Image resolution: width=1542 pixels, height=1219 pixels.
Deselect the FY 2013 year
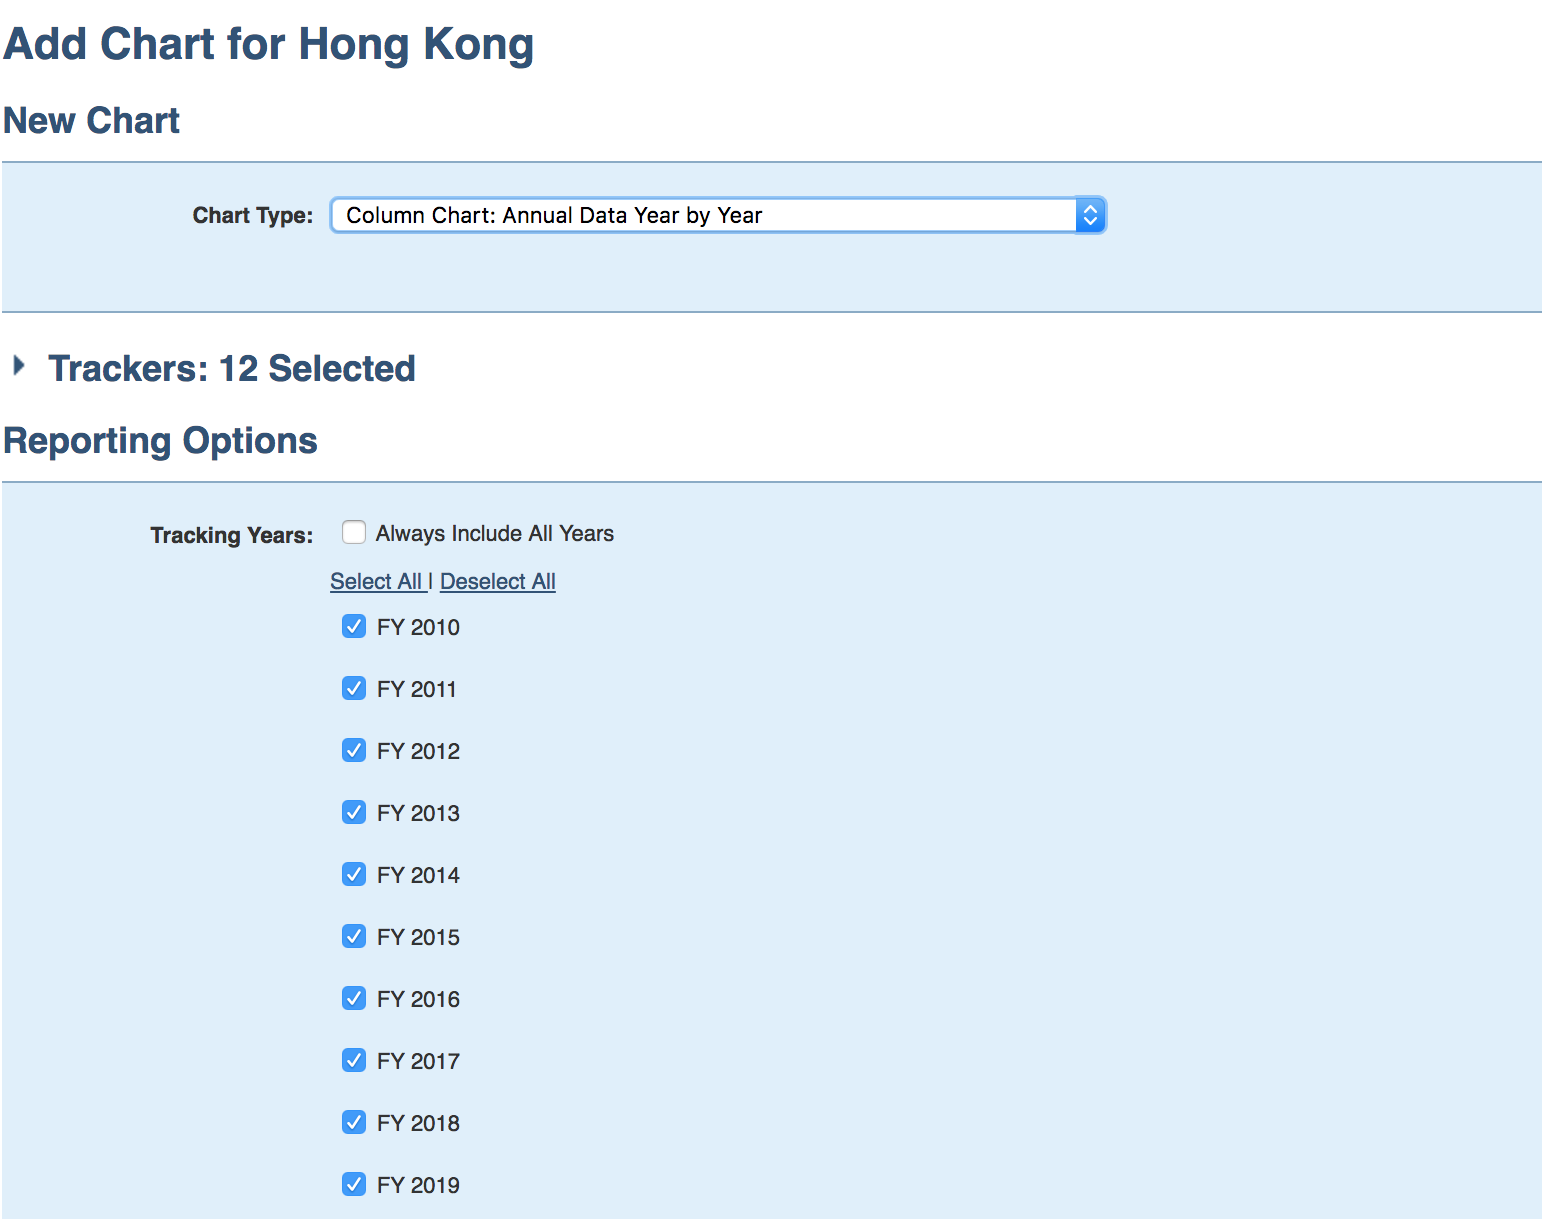(x=354, y=813)
